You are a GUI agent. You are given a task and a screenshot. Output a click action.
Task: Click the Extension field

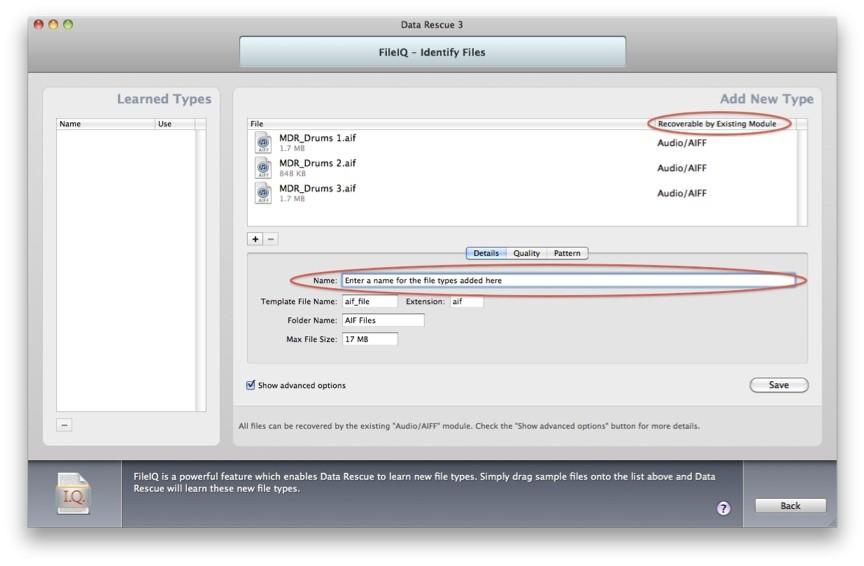(467, 301)
